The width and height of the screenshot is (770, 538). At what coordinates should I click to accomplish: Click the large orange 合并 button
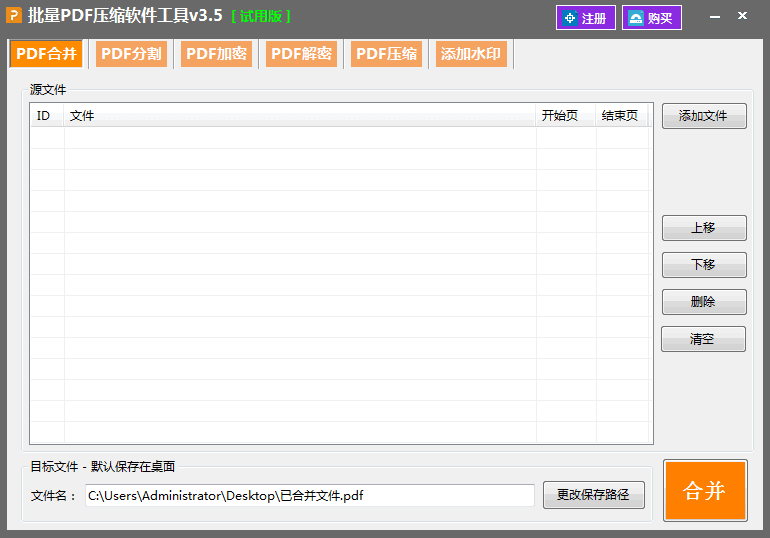coord(705,490)
